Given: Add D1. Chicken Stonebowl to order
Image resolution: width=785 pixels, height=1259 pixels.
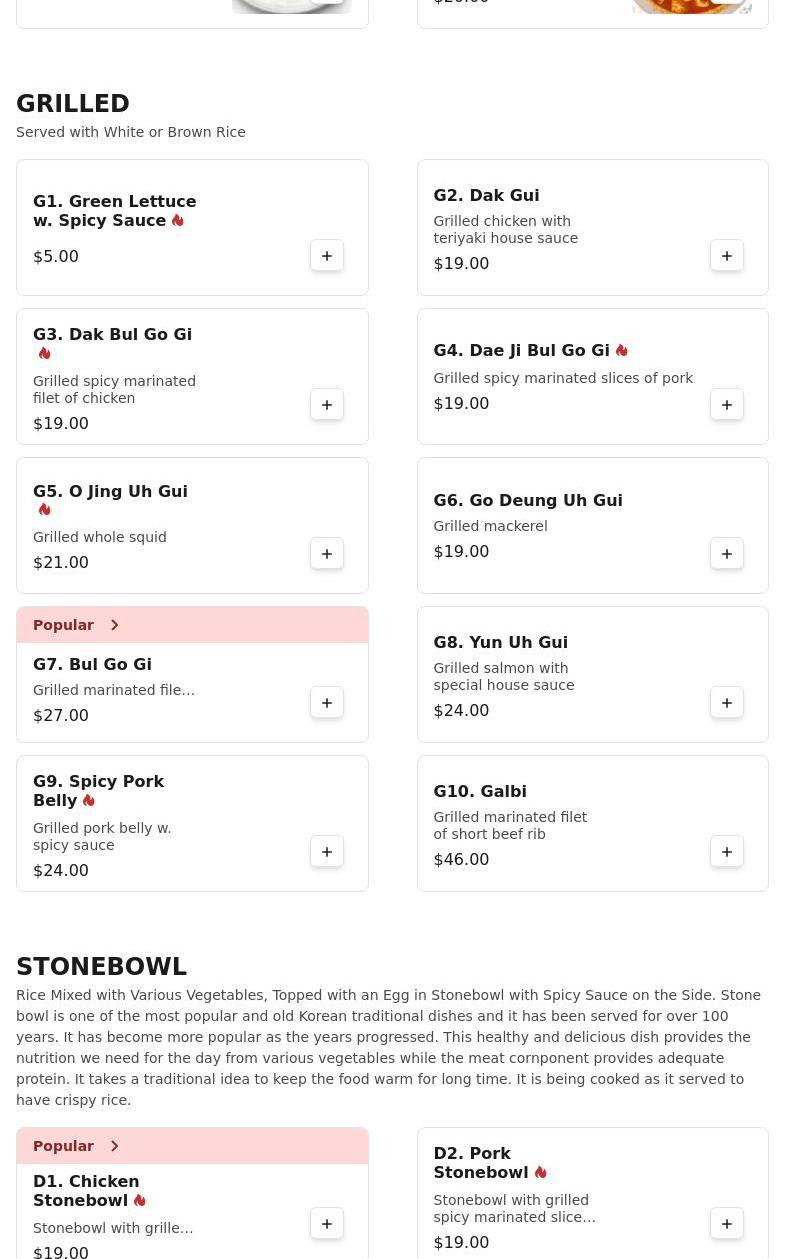Looking at the screenshot, I should [327, 1224].
